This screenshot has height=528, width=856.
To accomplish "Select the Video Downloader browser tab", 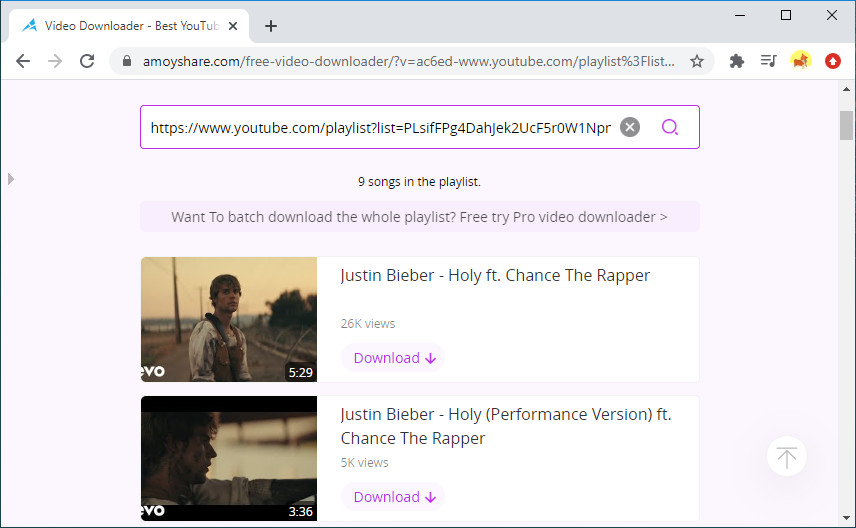I will 129,26.
